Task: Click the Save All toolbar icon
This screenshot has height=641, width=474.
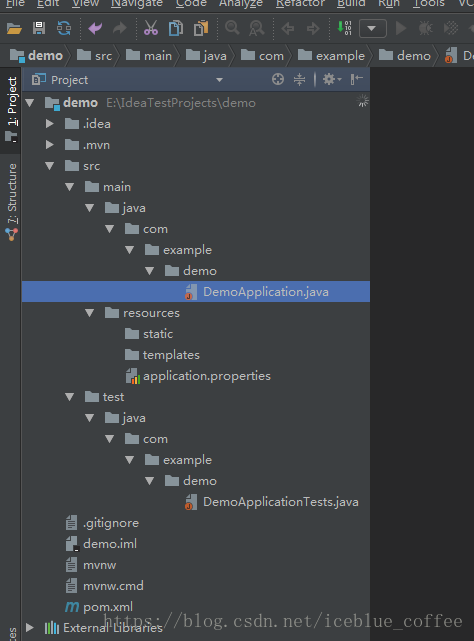Action: pos(39,28)
